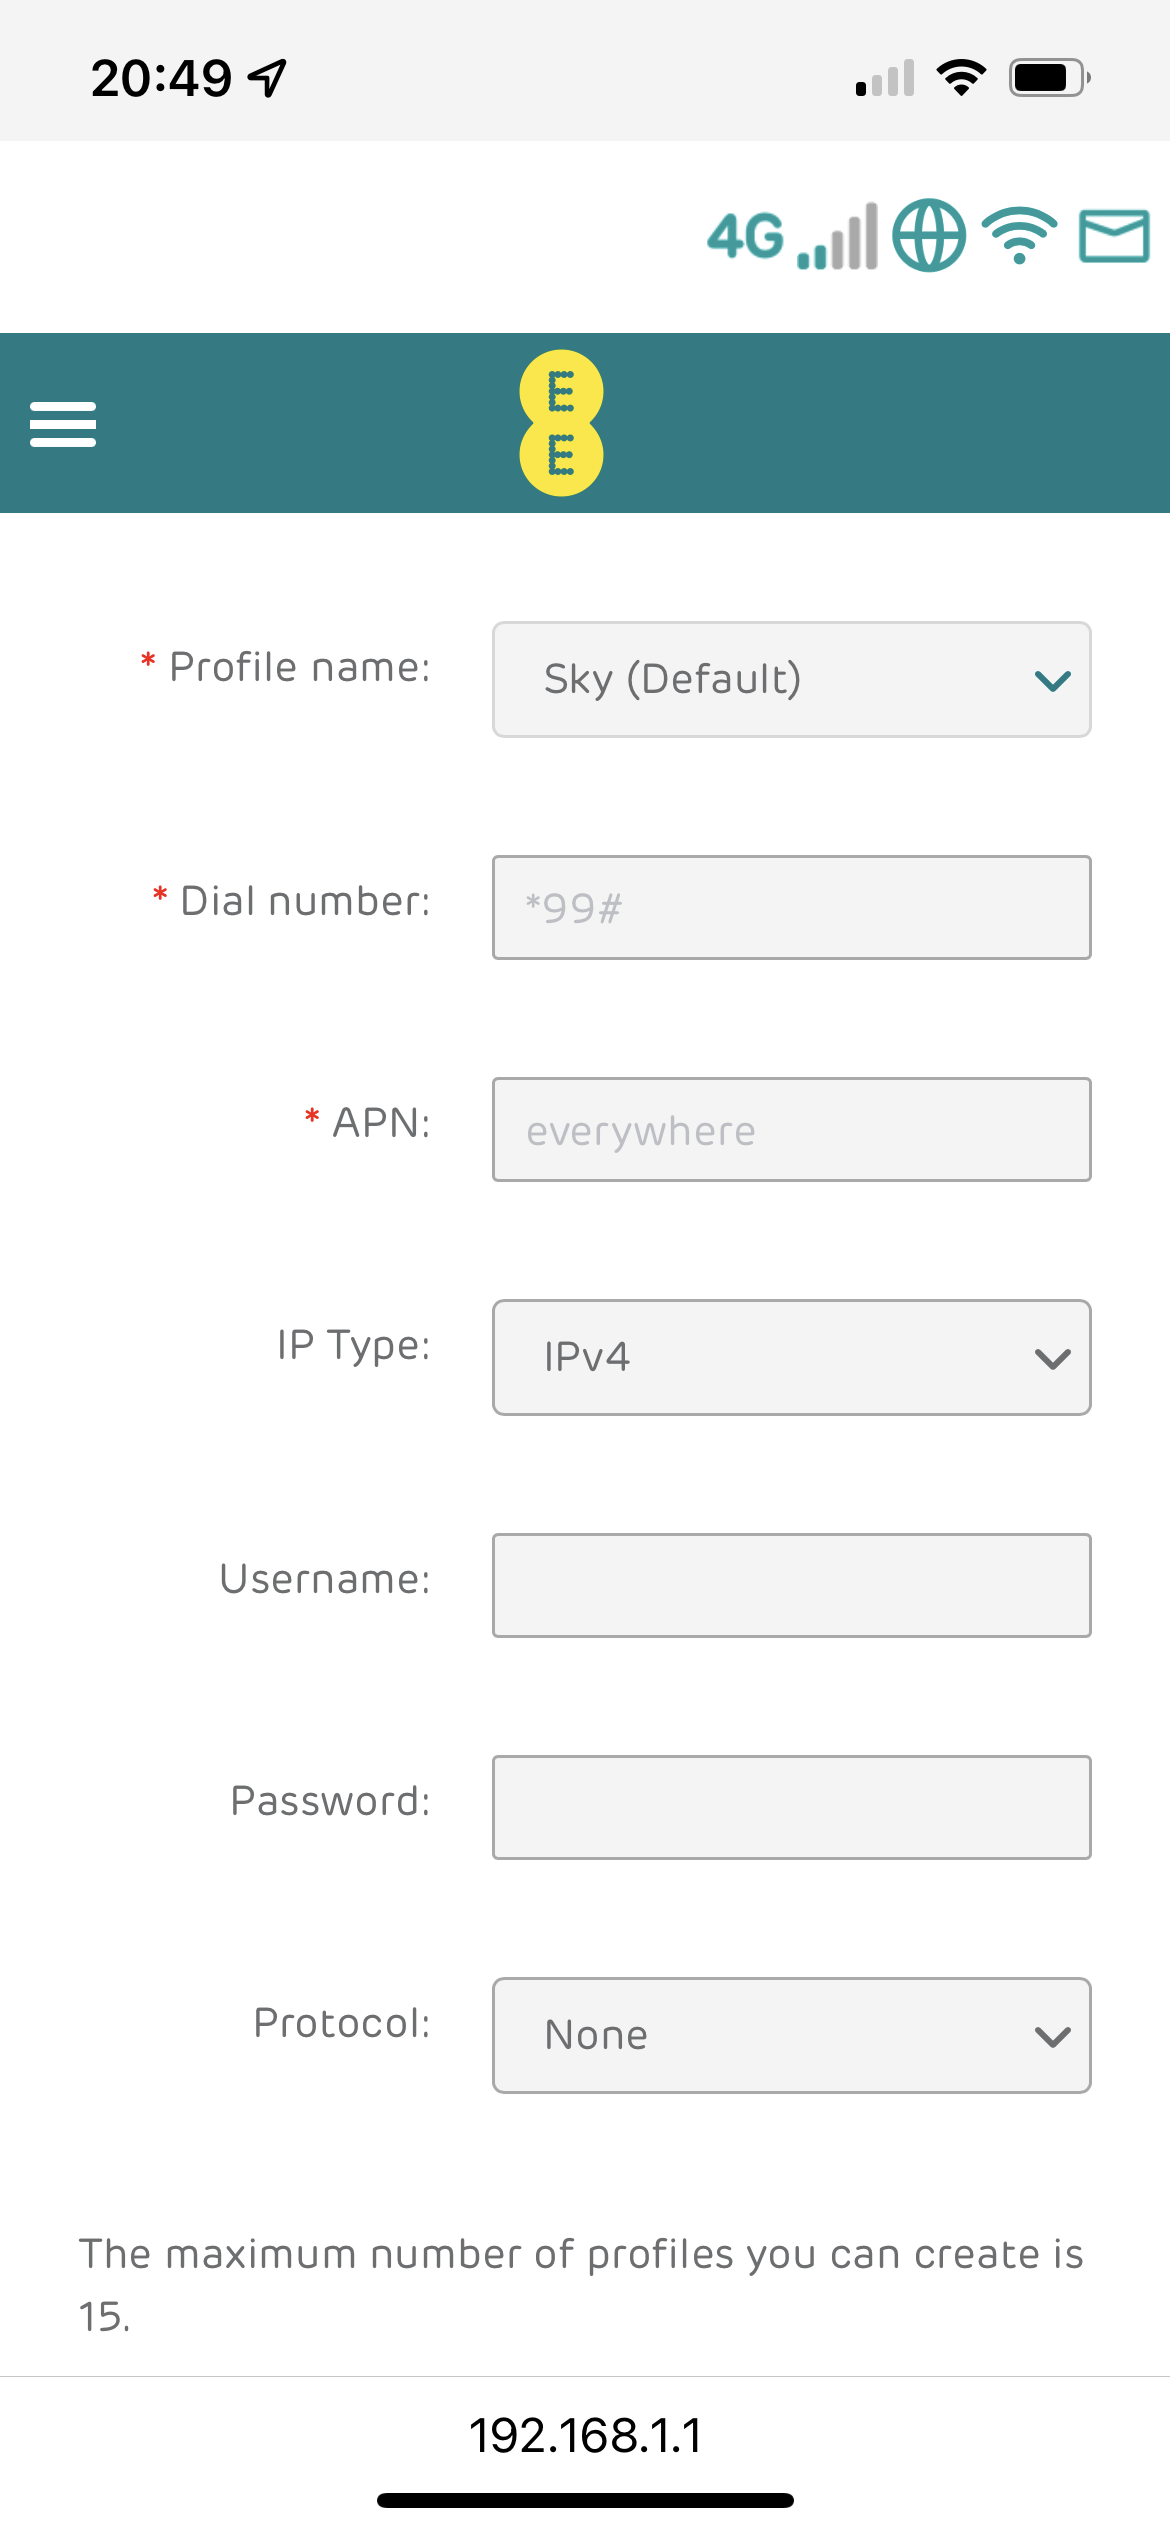Click the None protocol value

click(594, 2035)
